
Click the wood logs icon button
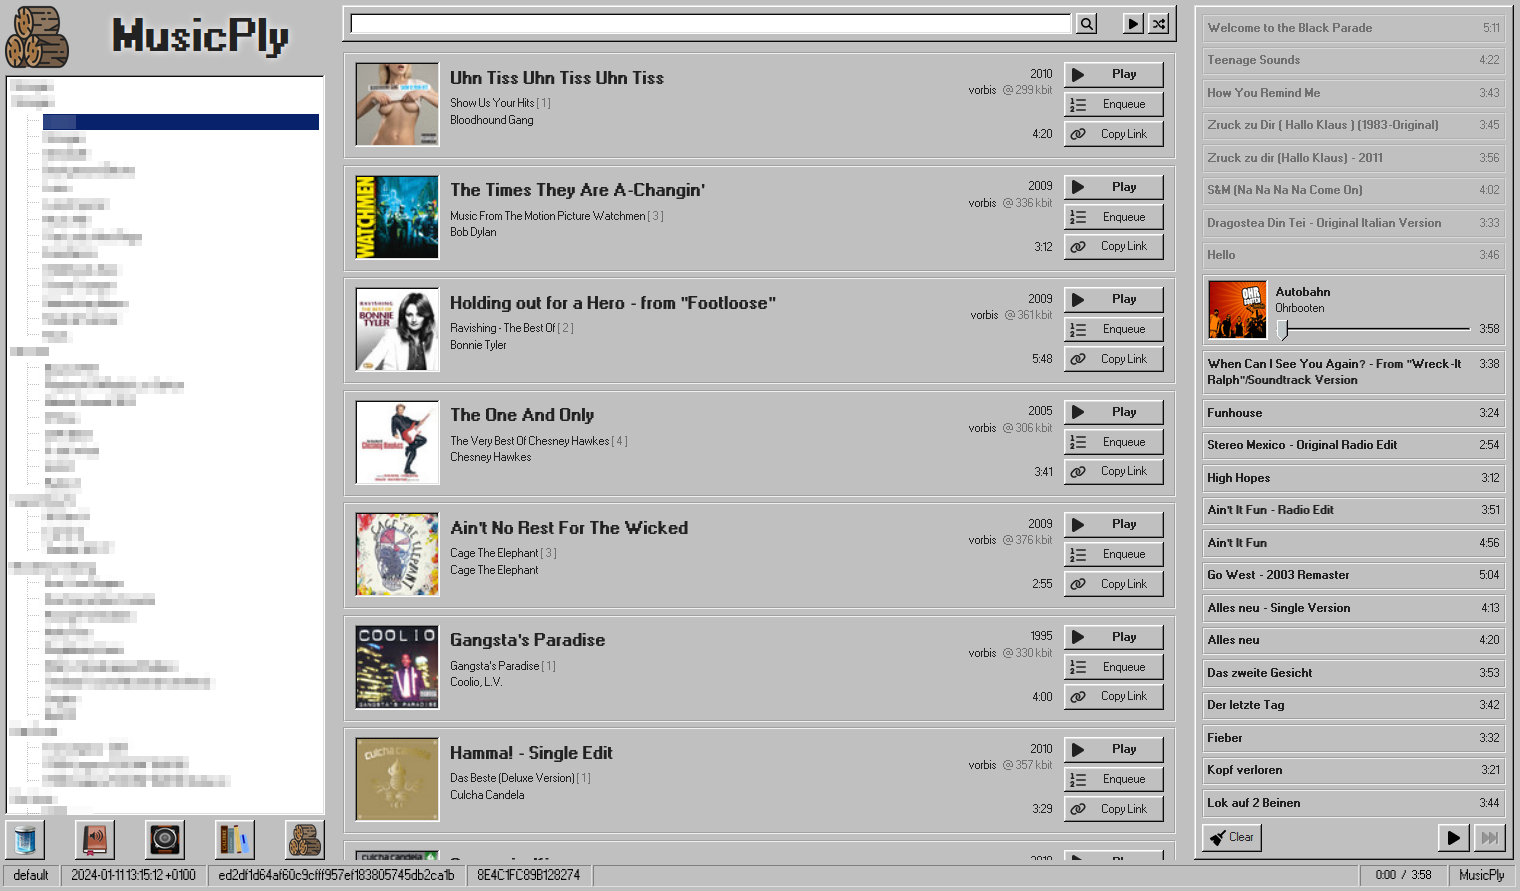click(305, 840)
